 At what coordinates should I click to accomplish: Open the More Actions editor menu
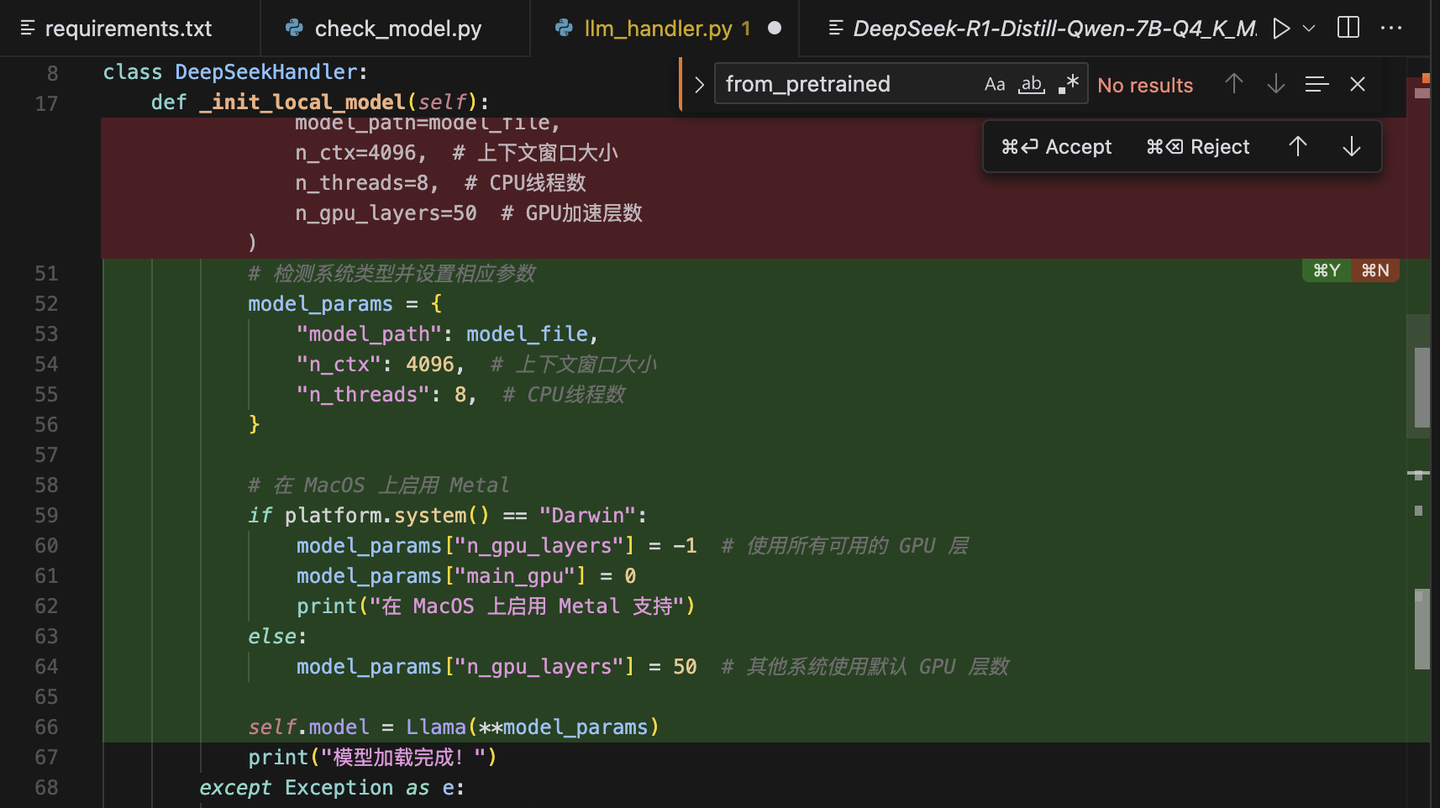coord(1392,28)
